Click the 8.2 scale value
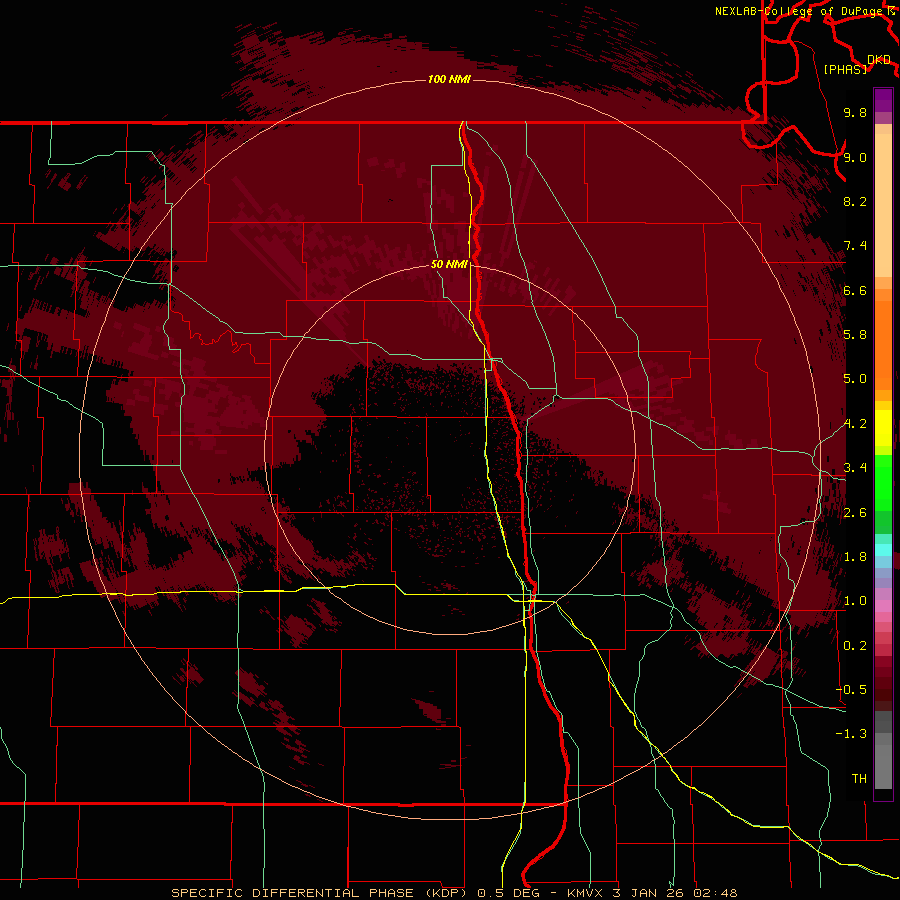 [855, 201]
